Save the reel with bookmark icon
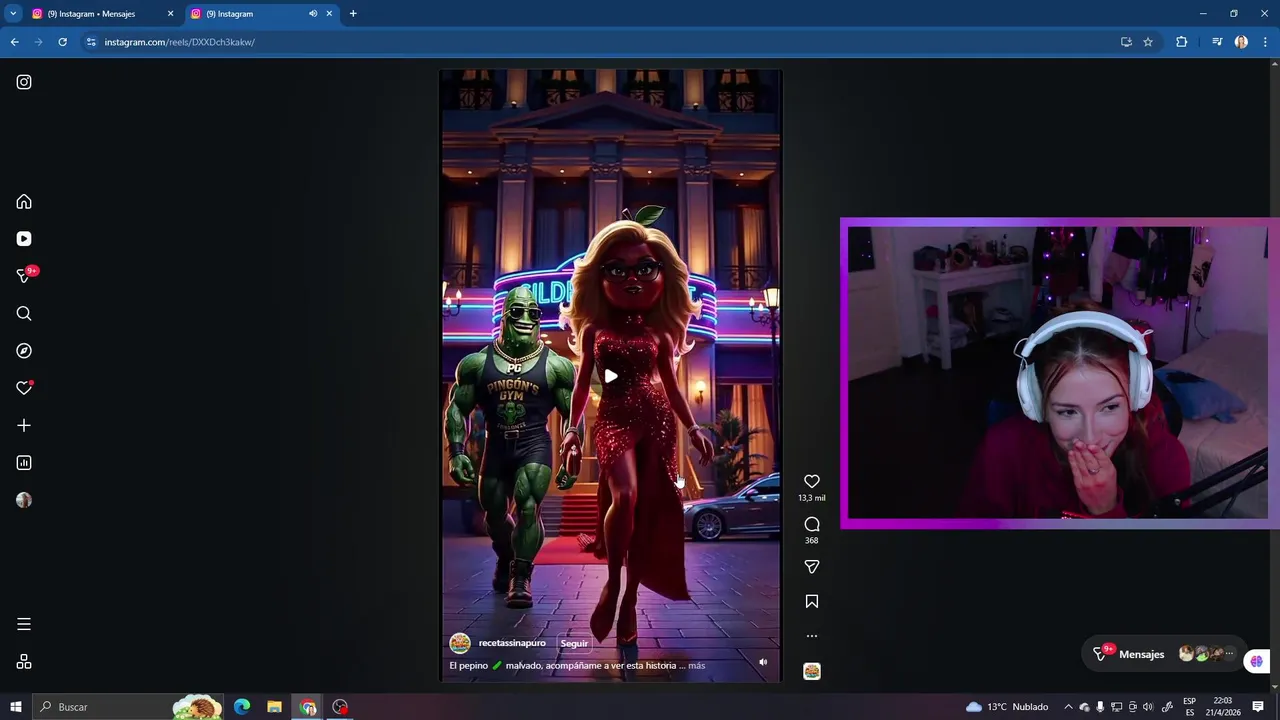 pyautogui.click(x=812, y=601)
